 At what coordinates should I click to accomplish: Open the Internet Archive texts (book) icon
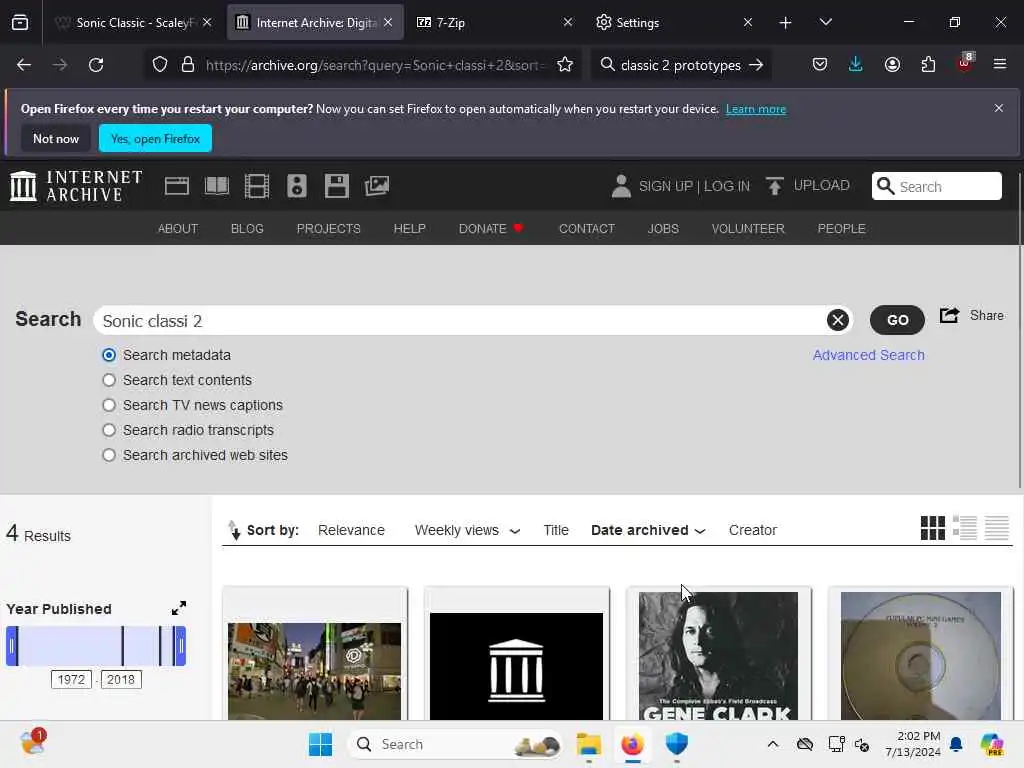coord(217,186)
